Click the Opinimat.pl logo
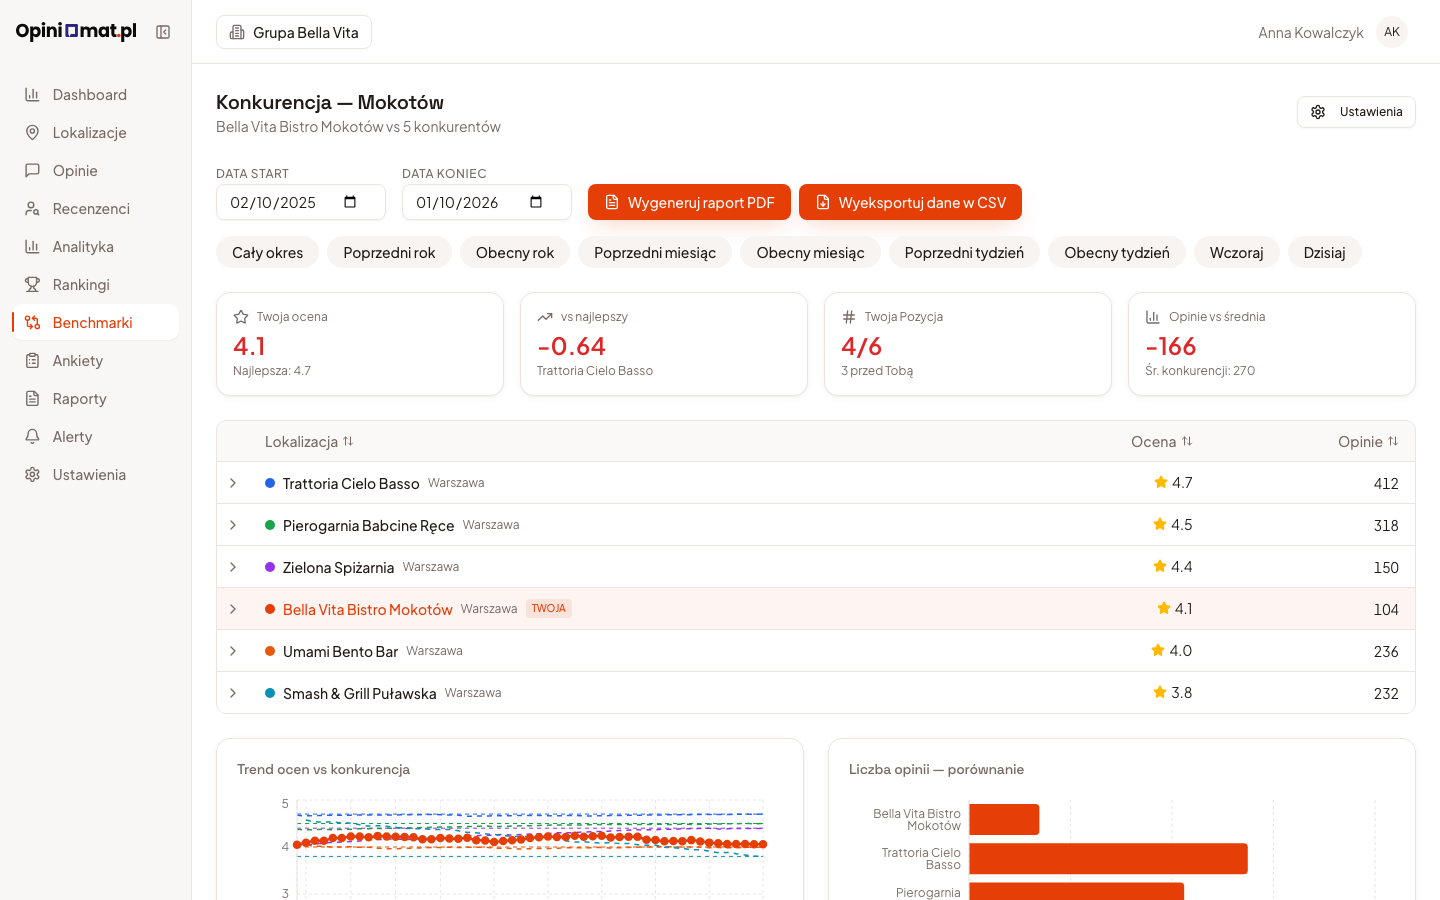 point(76,31)
